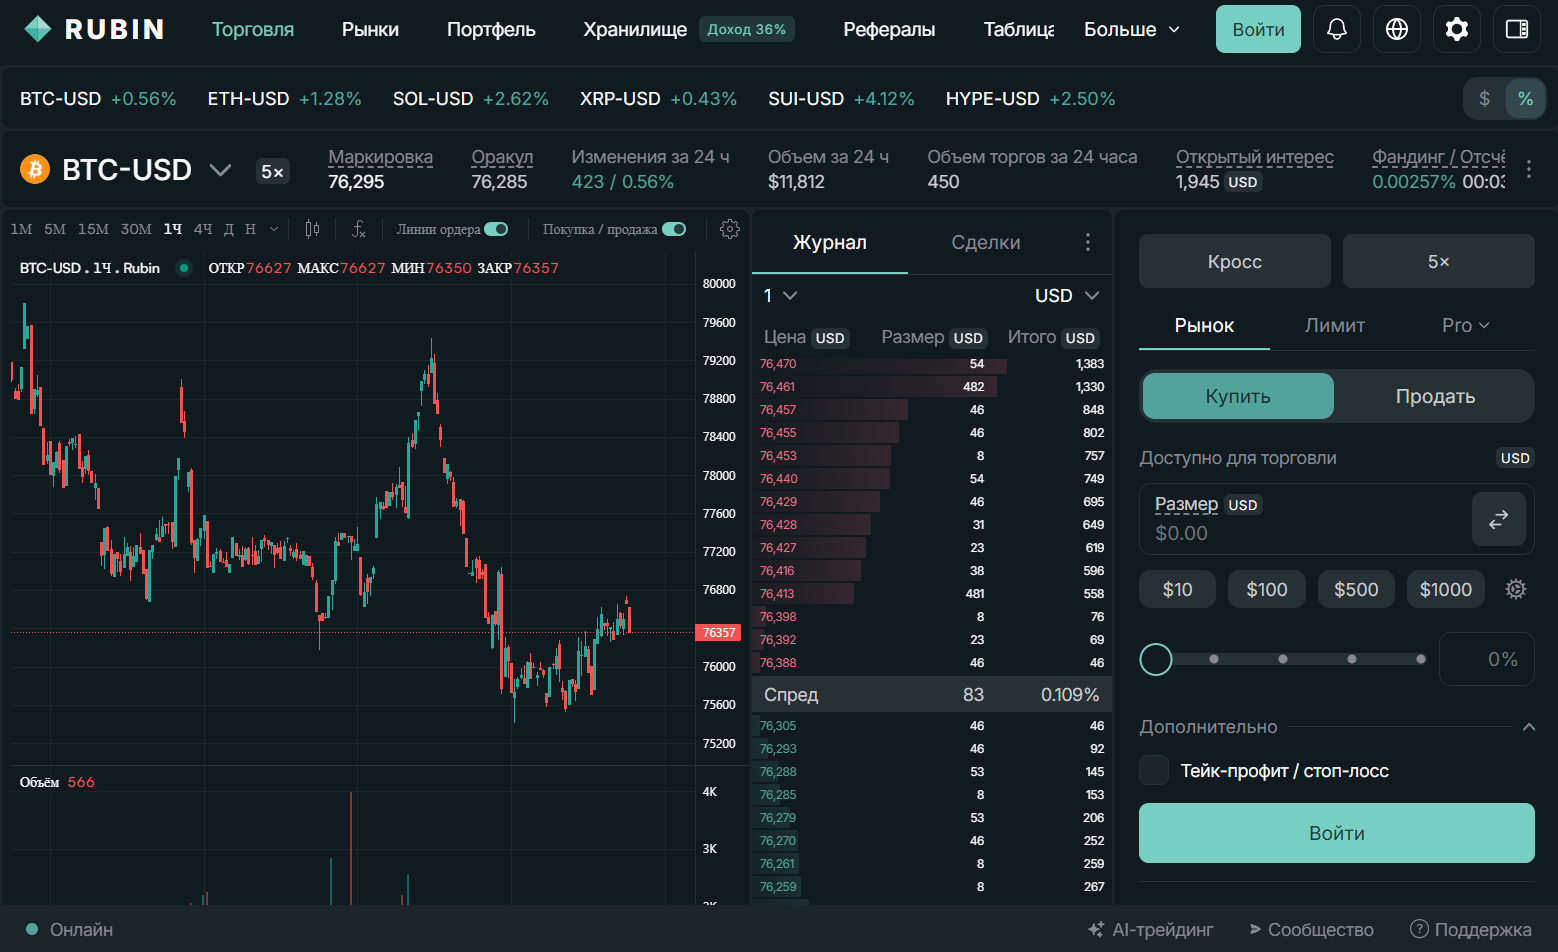
Task: Open order book grouping dropdown 1
Action: click(x=780, y=295)
